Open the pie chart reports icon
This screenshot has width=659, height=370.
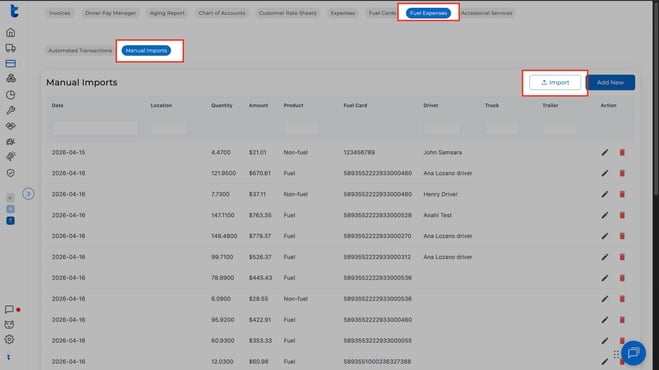coord(11,95)
